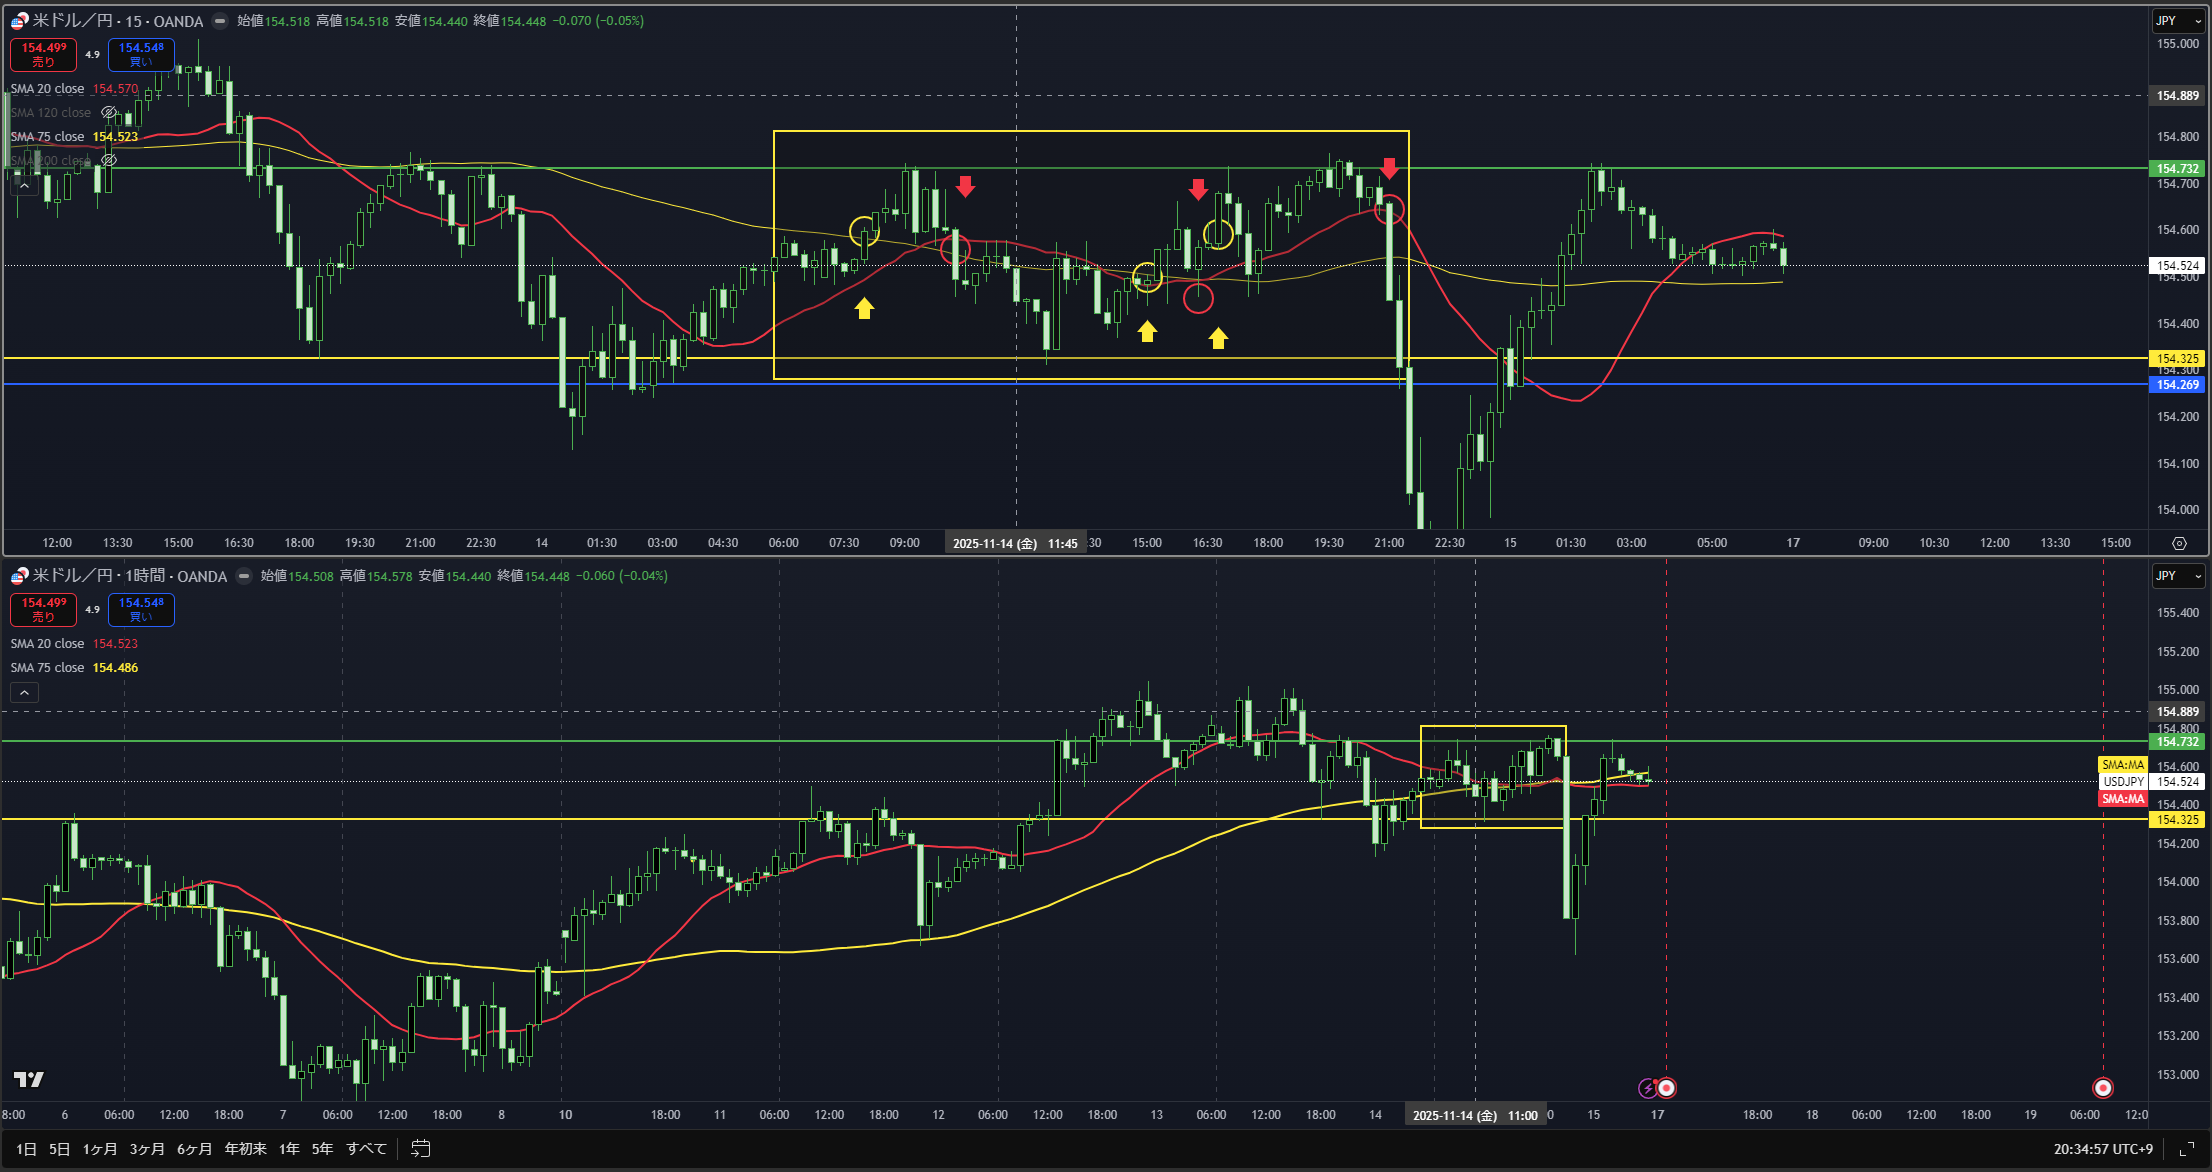Click the red 売り sell button in upper chart
2212x1172 pixels.
click(x=44, y=54)
